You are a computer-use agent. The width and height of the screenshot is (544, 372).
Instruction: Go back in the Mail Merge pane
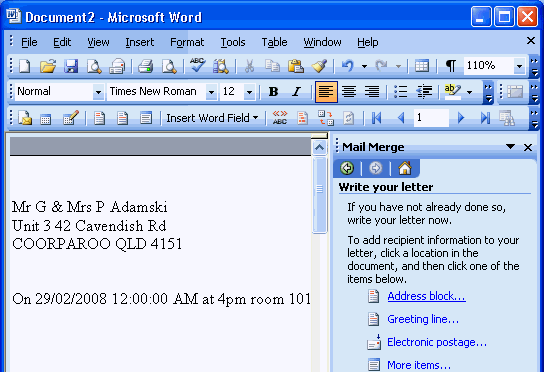(347, 168)
